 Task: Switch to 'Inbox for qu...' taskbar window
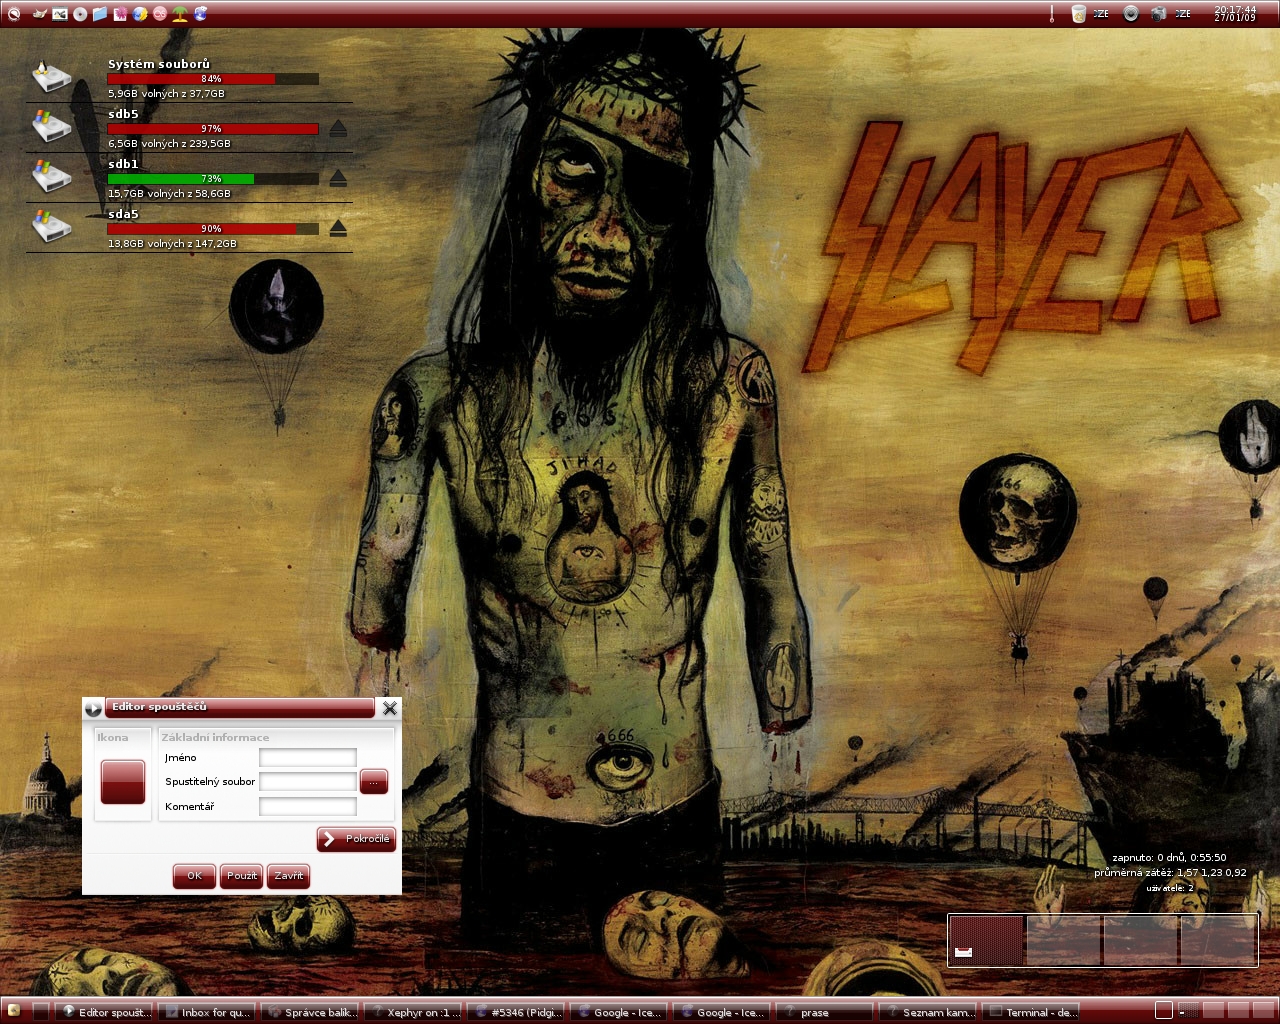coord(207,1012)
